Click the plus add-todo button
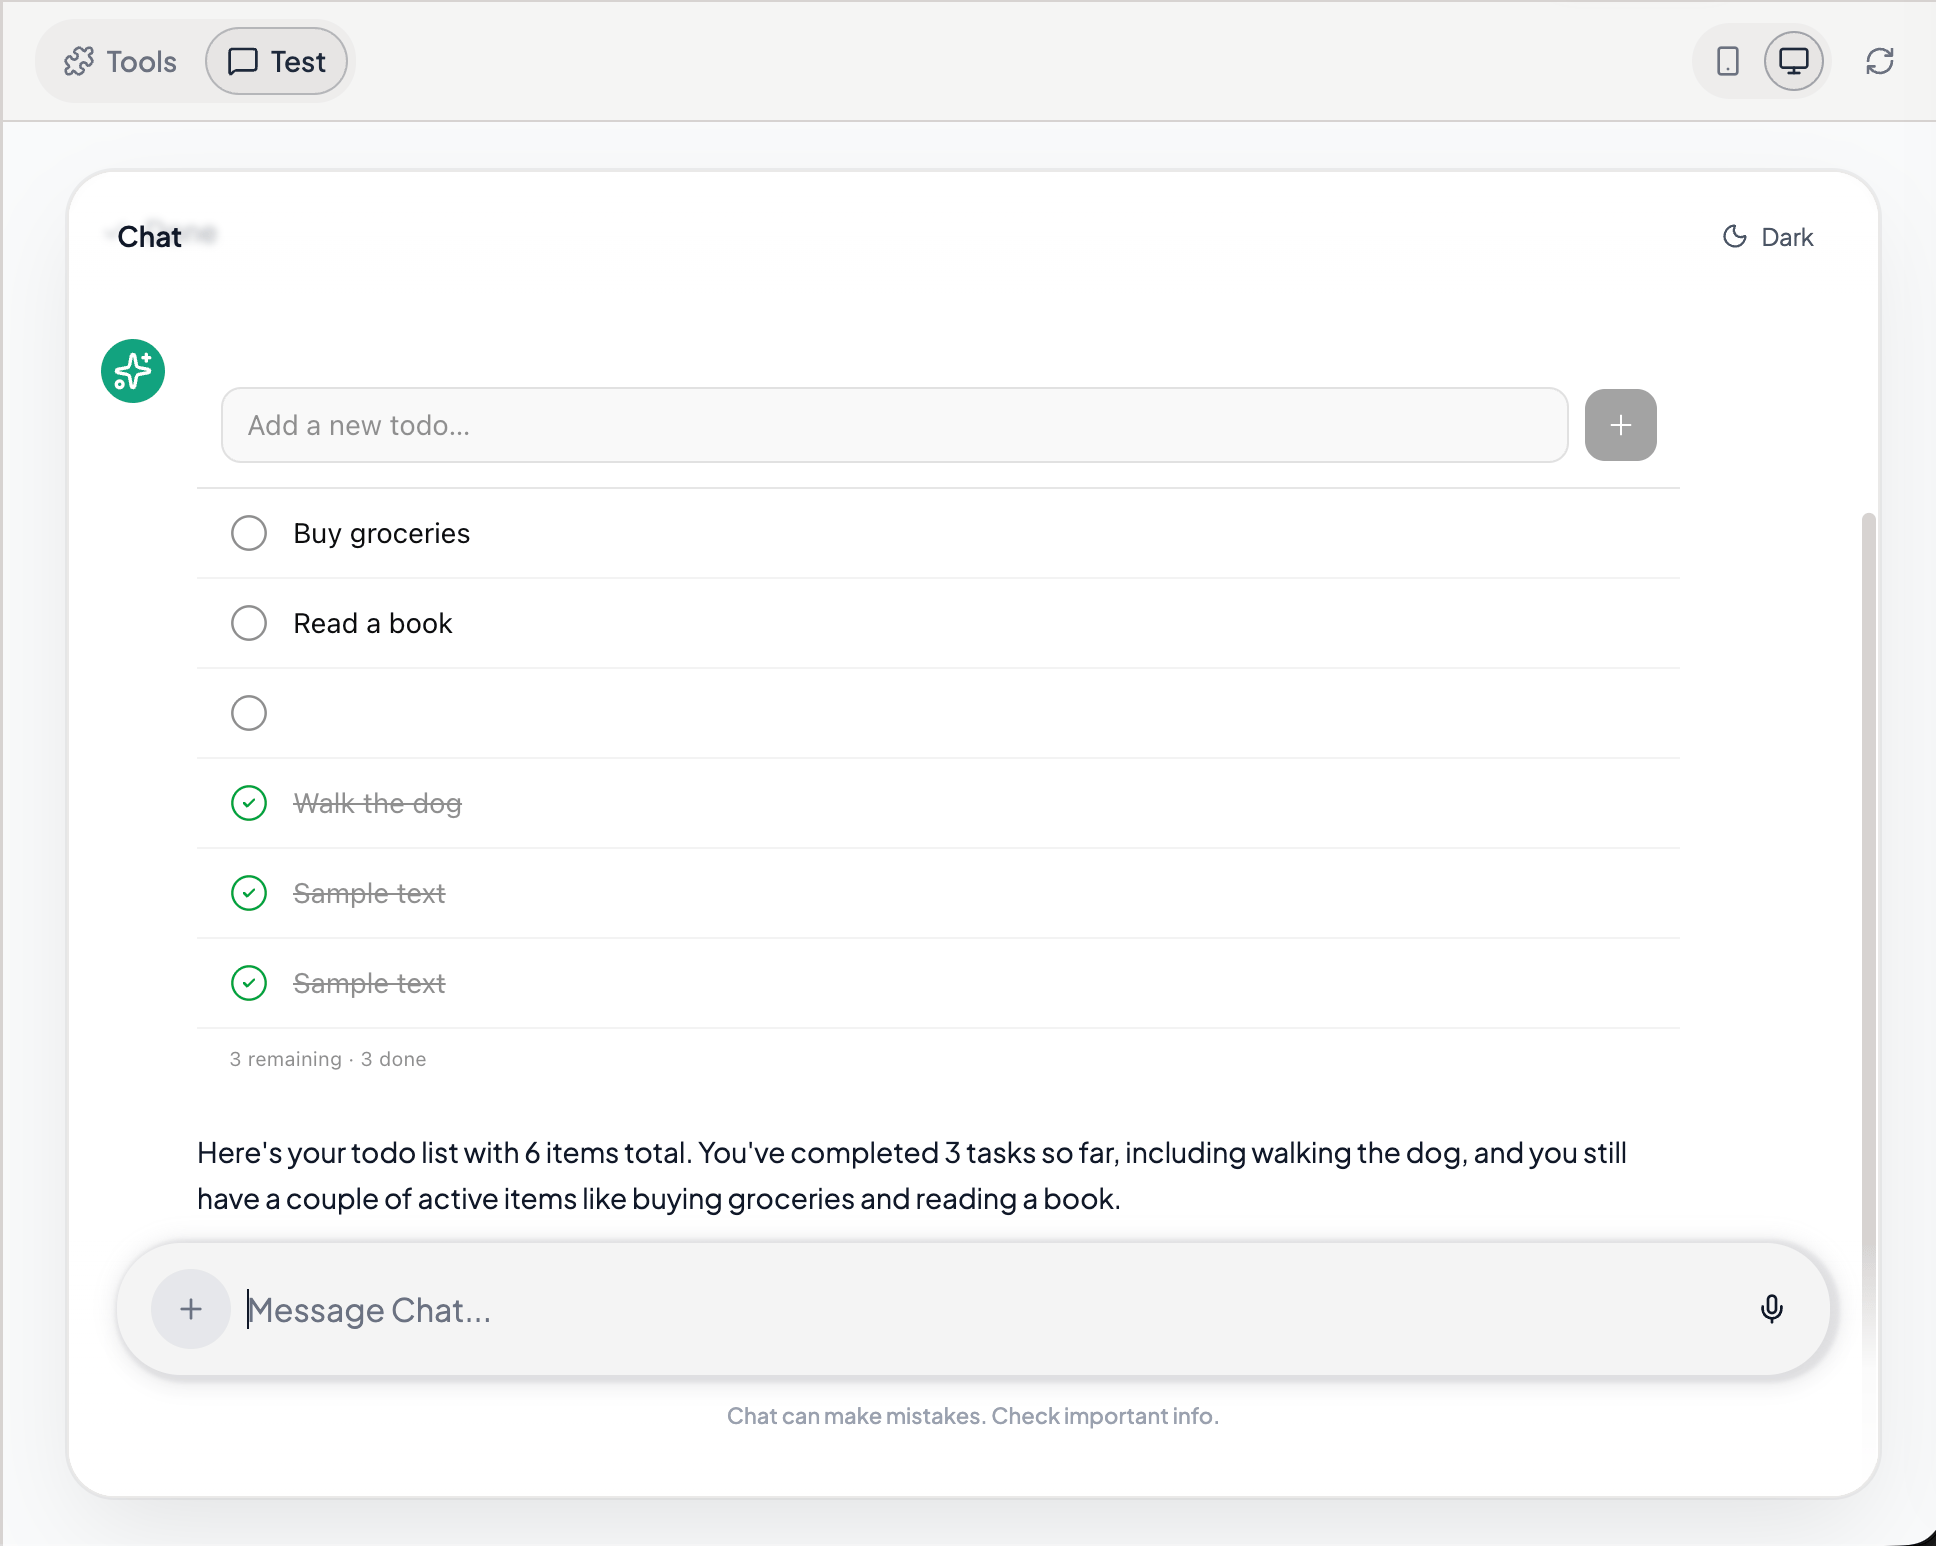 (1620, 425)
